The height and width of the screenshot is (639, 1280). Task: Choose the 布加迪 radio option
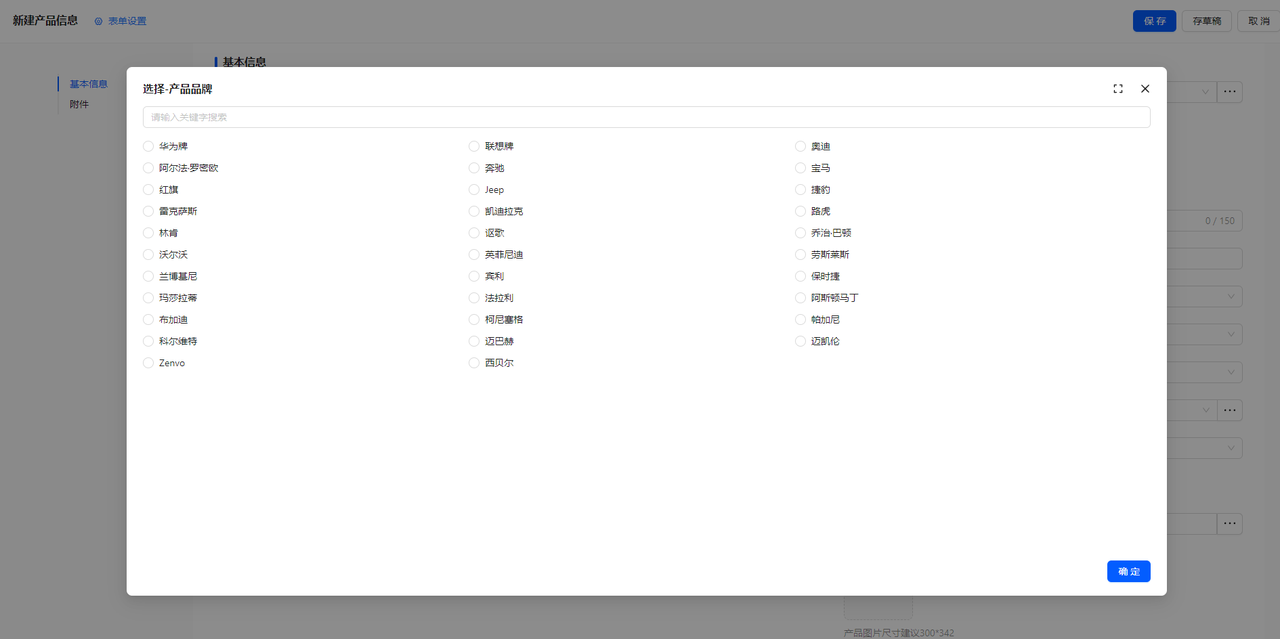(x=149, y=320)
